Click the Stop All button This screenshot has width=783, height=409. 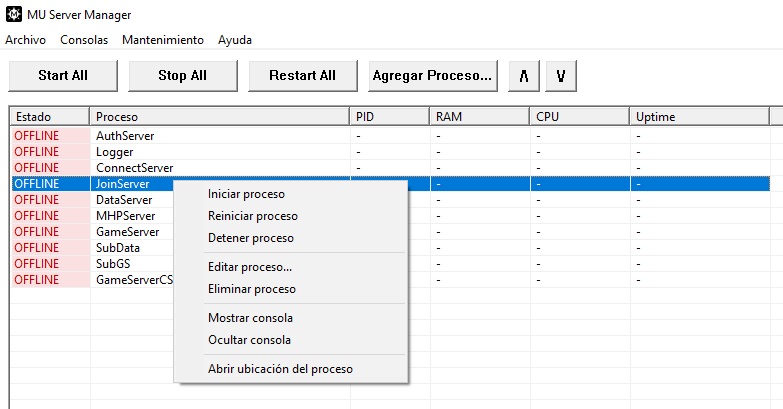(x=183, y=76)
